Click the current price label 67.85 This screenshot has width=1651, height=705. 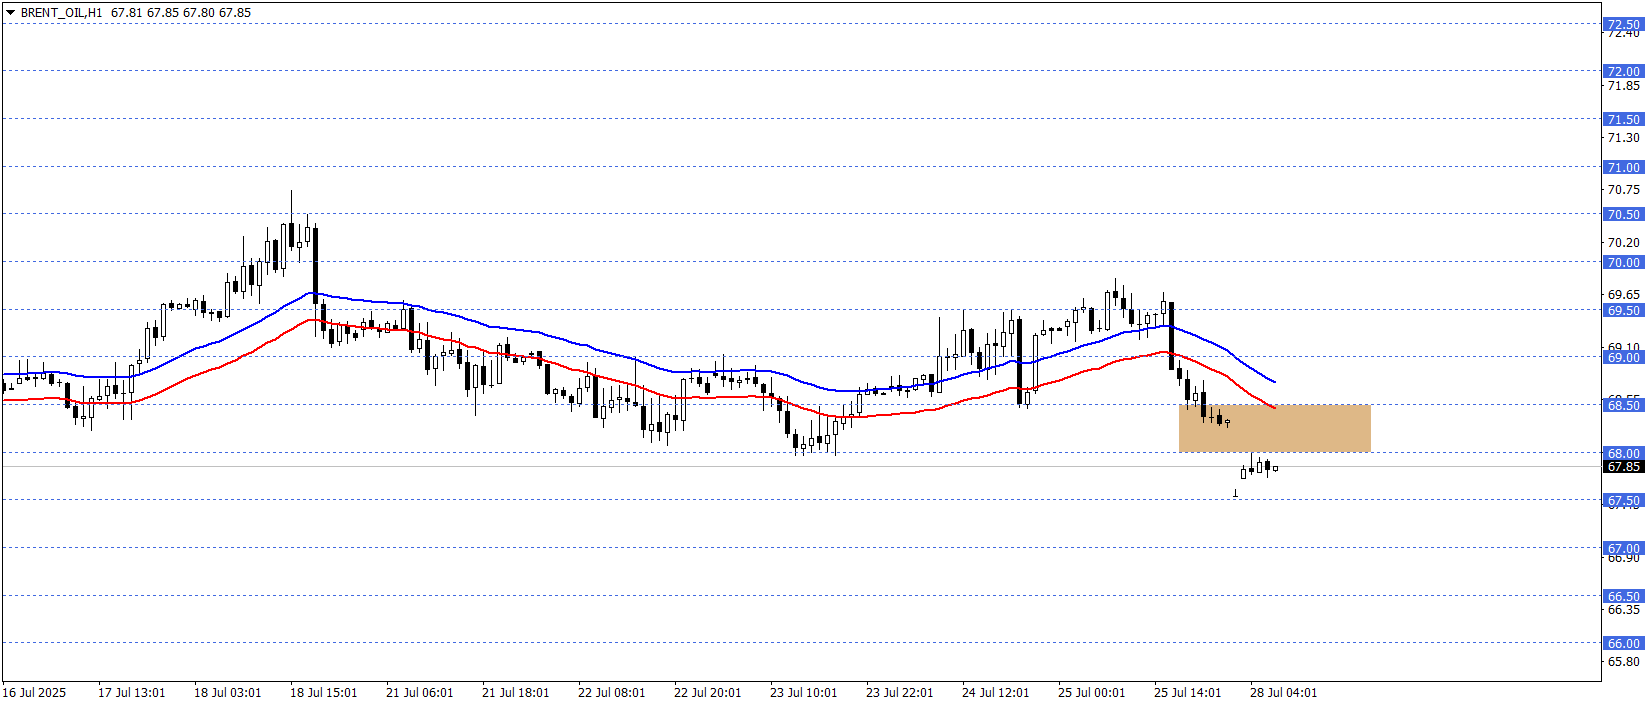pyautogui.click(x=1623, y=467)
